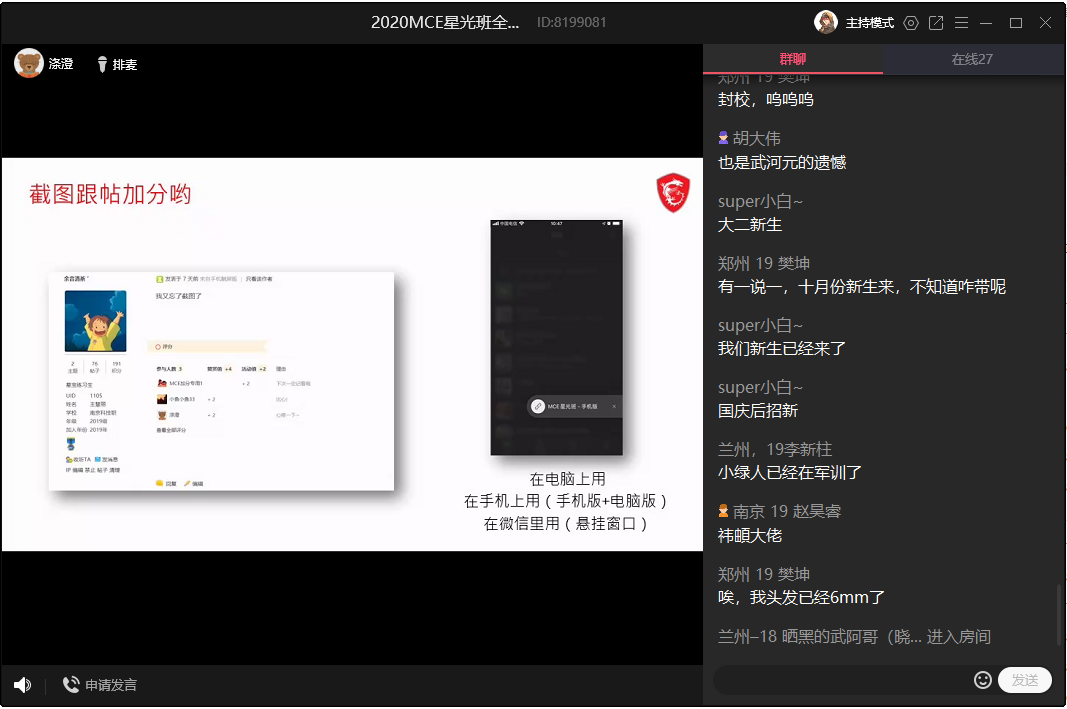Select the message 也是武河元的遗憾
The image size is (1067, 709).
(782, 163)
